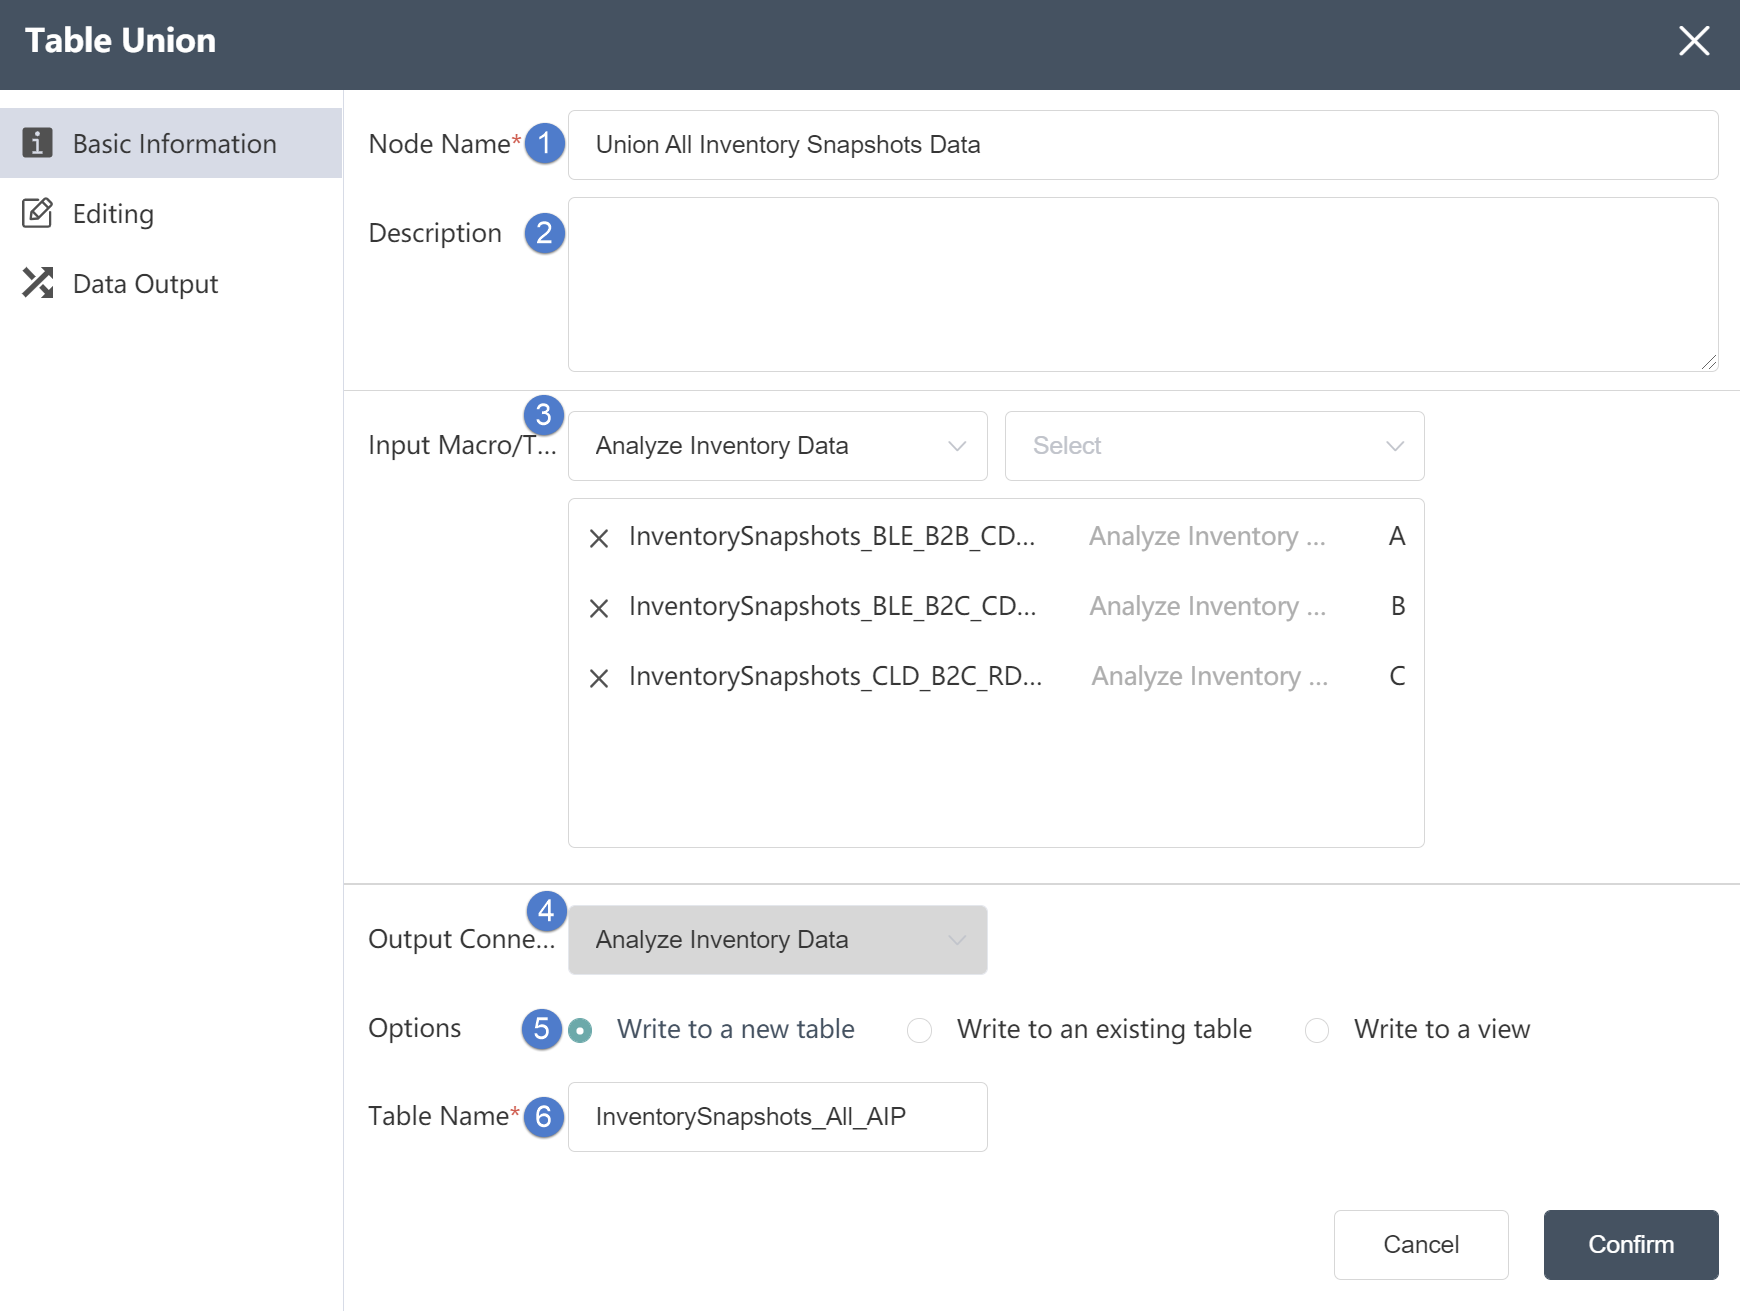Viewport: 1740px width, 1311px height.
Task: Click the Table Name input field
Action: pyautogui.click(x=778, y=1117)
